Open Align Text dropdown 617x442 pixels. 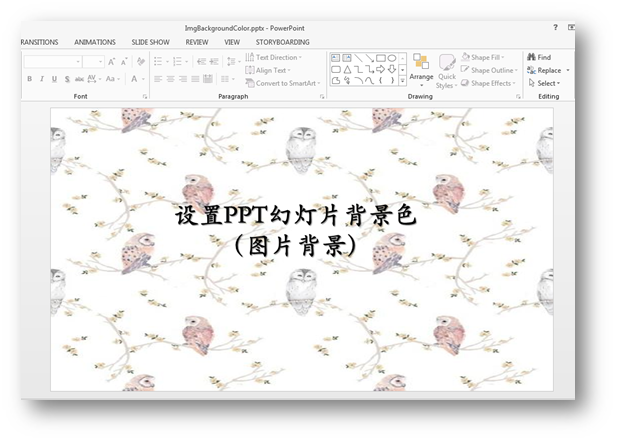[x=268, y=70]
